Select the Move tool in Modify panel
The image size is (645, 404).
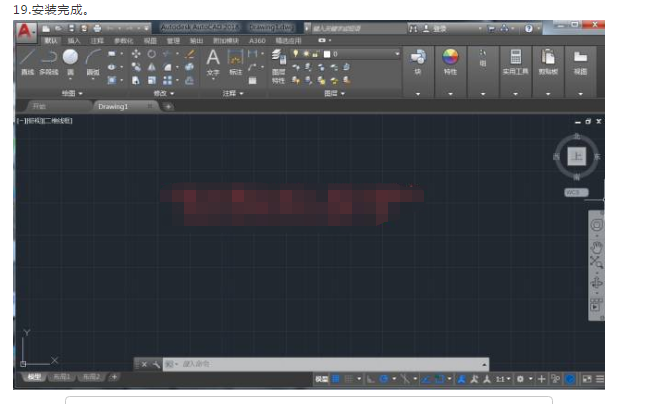click(x=136, y=53)
